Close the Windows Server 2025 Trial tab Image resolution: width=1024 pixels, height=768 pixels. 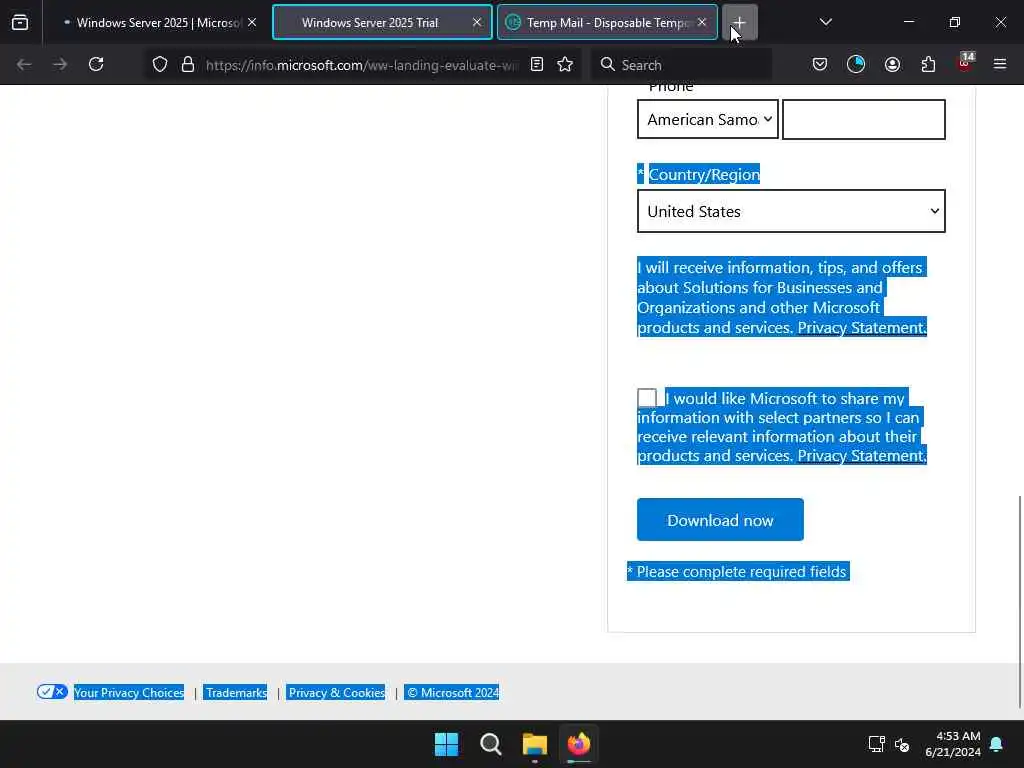pos(477,22)
